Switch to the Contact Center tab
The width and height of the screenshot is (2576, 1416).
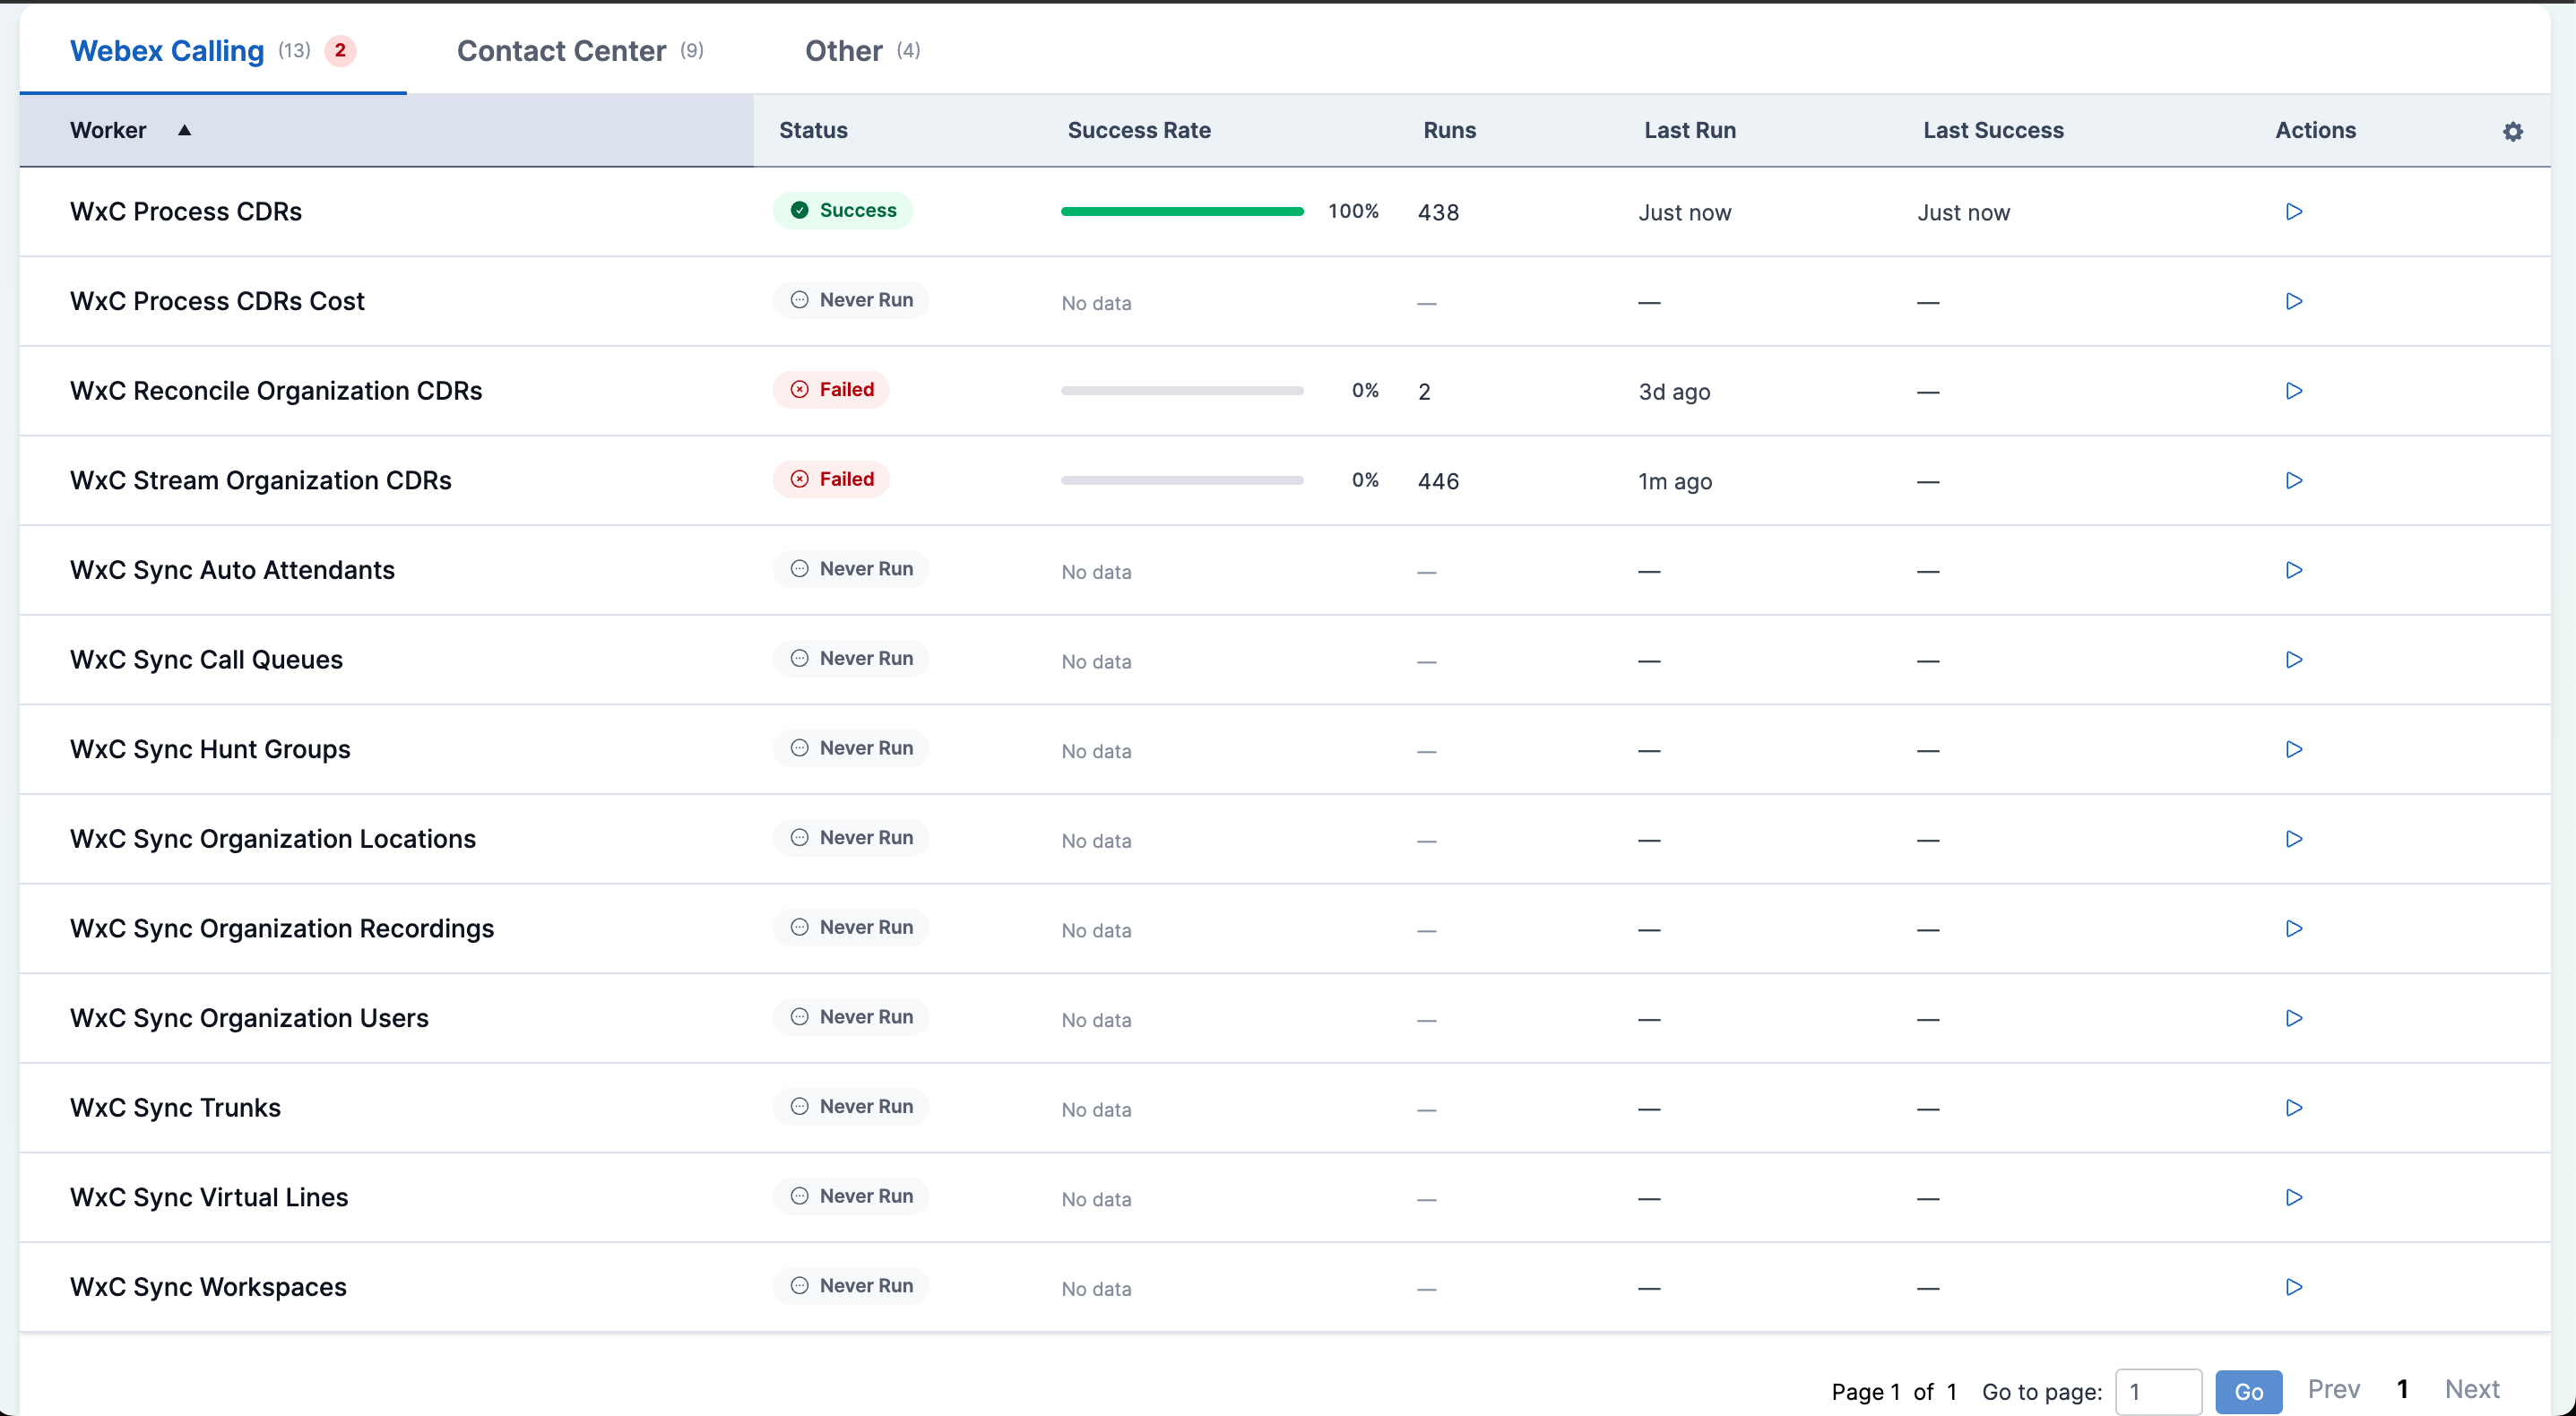point(580,50)
